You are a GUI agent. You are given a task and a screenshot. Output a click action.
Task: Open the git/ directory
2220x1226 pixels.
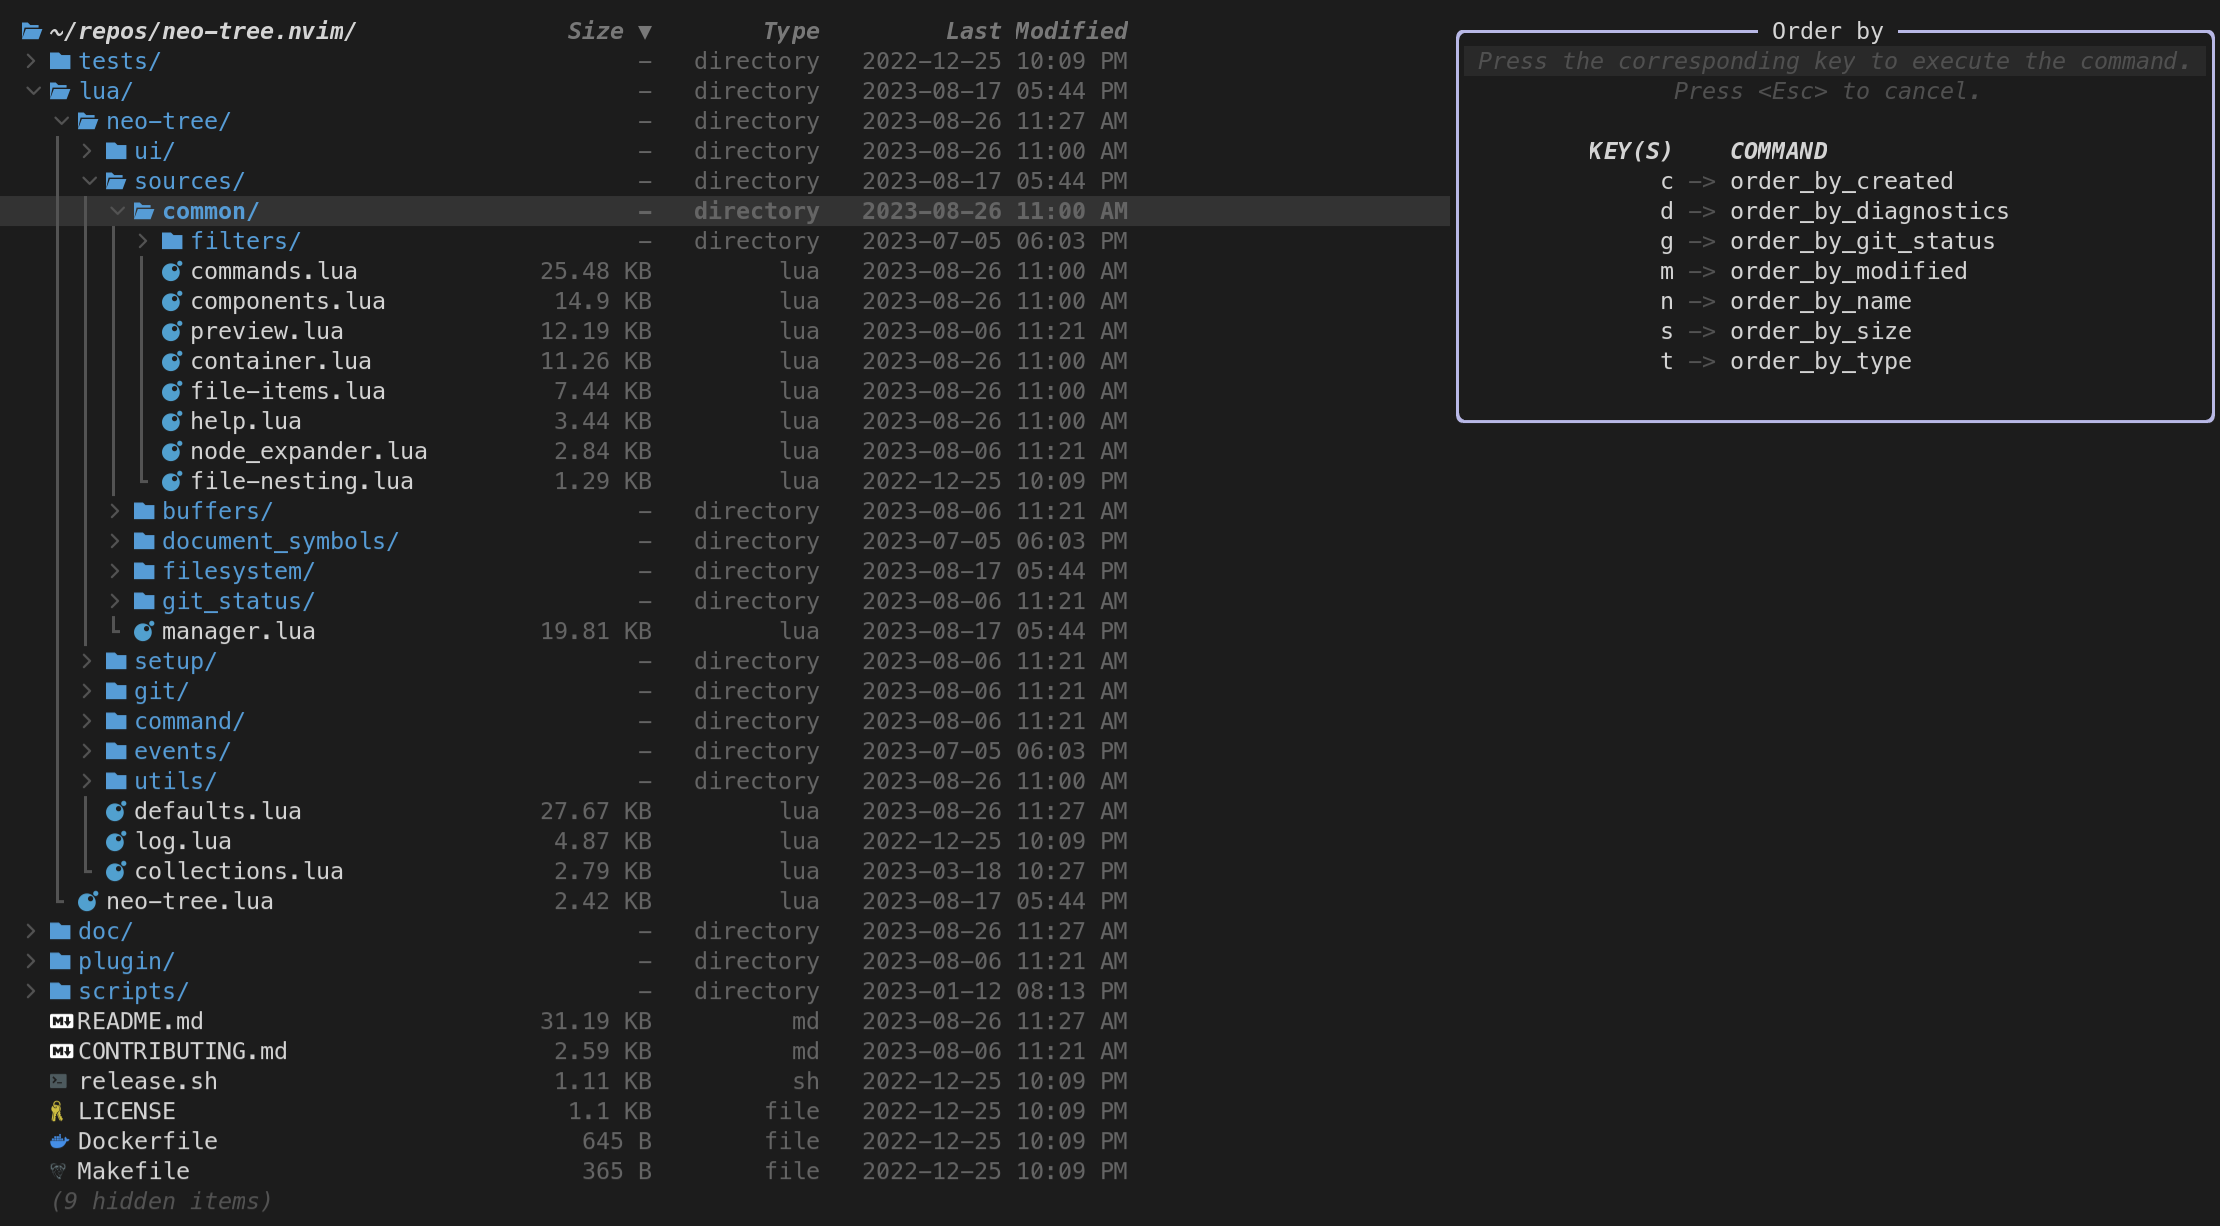(161, 691)
